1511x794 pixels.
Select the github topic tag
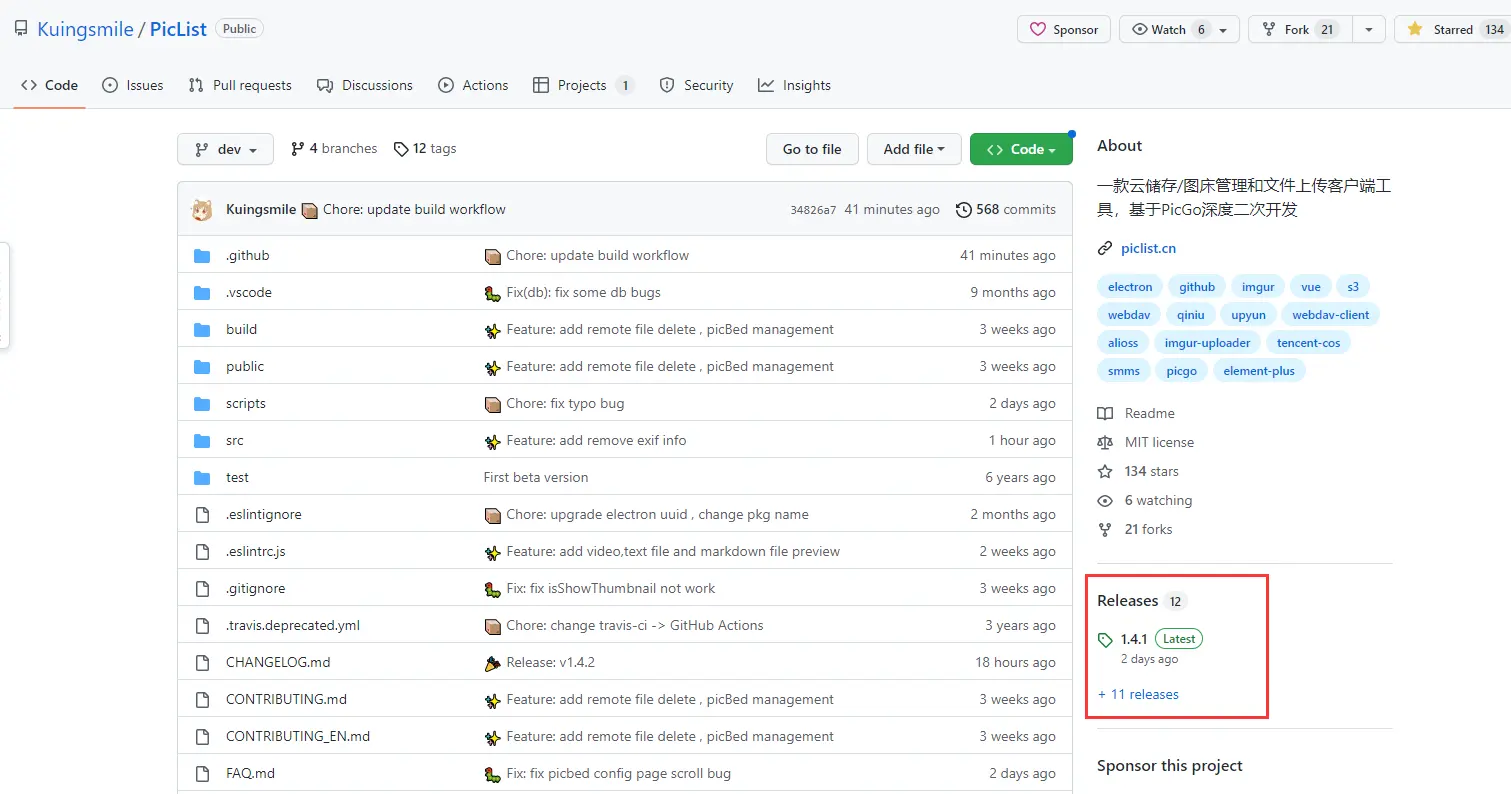1197,286
